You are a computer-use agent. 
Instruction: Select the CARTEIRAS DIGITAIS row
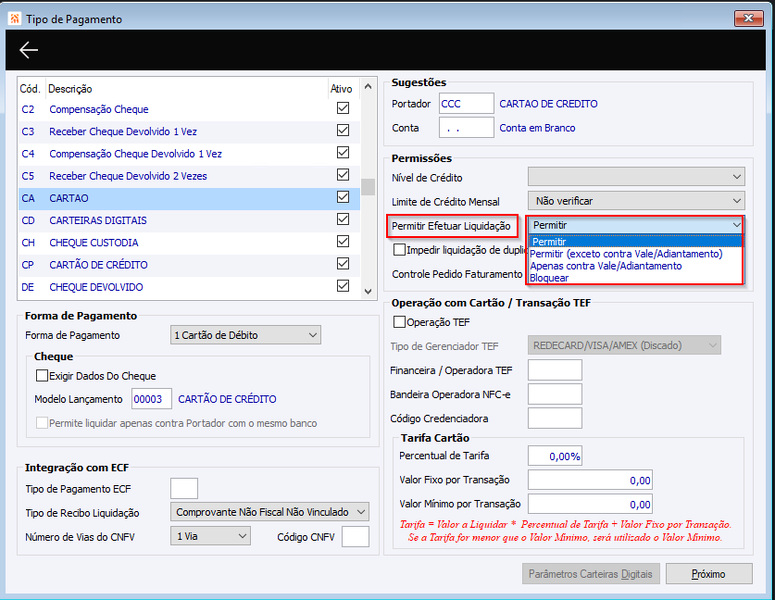point(189,220)
